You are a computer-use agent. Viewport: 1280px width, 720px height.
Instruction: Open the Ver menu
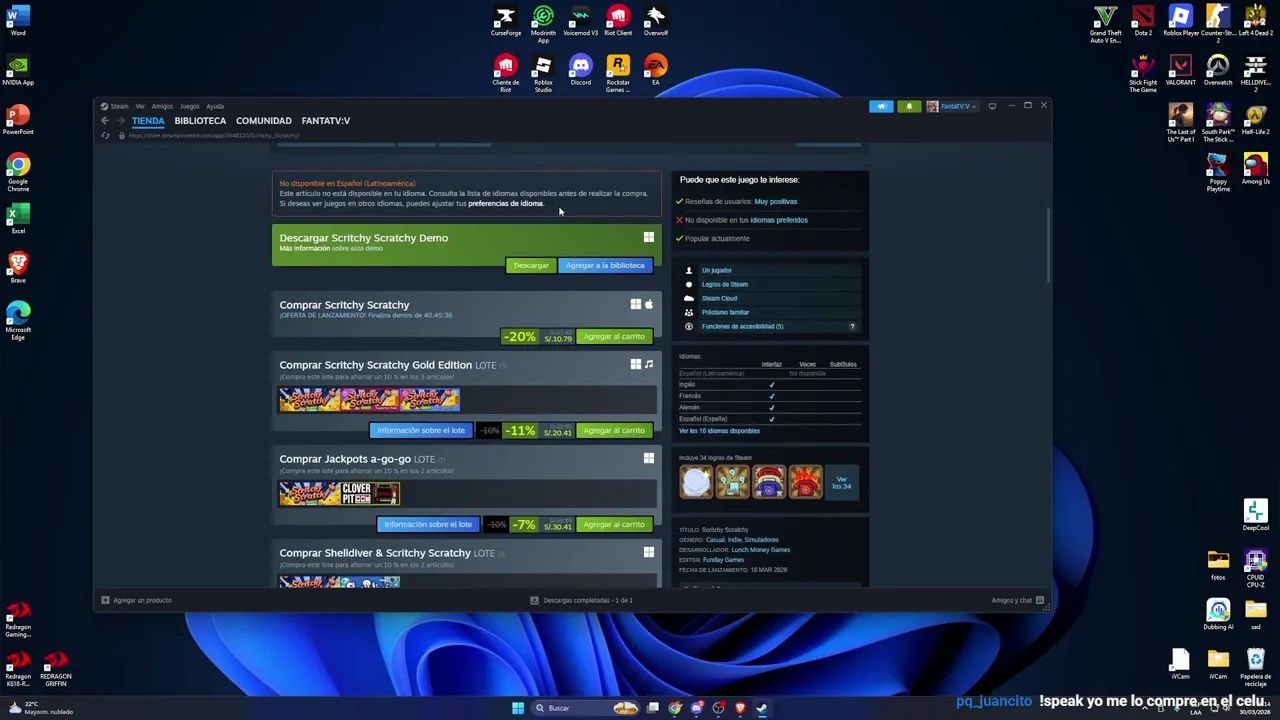coord(140,106)
